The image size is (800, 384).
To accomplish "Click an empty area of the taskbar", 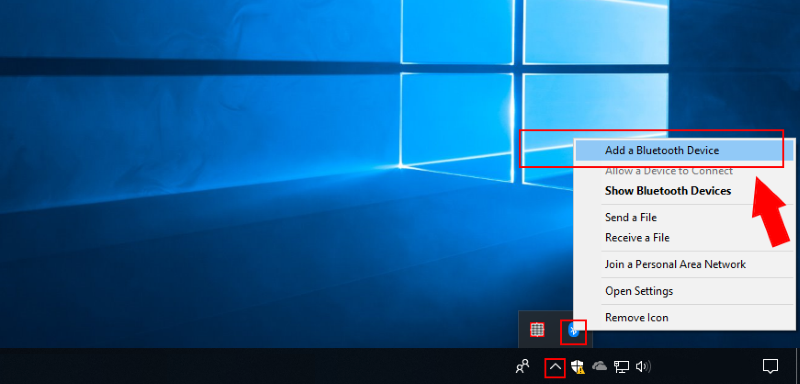I will coord(255,366).
